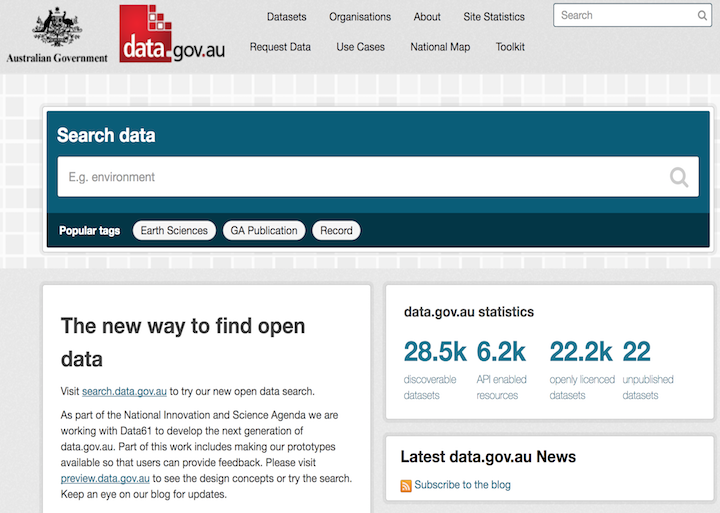Click the 'Popular tags' label
Screen dimensions: 720x513
90,231
